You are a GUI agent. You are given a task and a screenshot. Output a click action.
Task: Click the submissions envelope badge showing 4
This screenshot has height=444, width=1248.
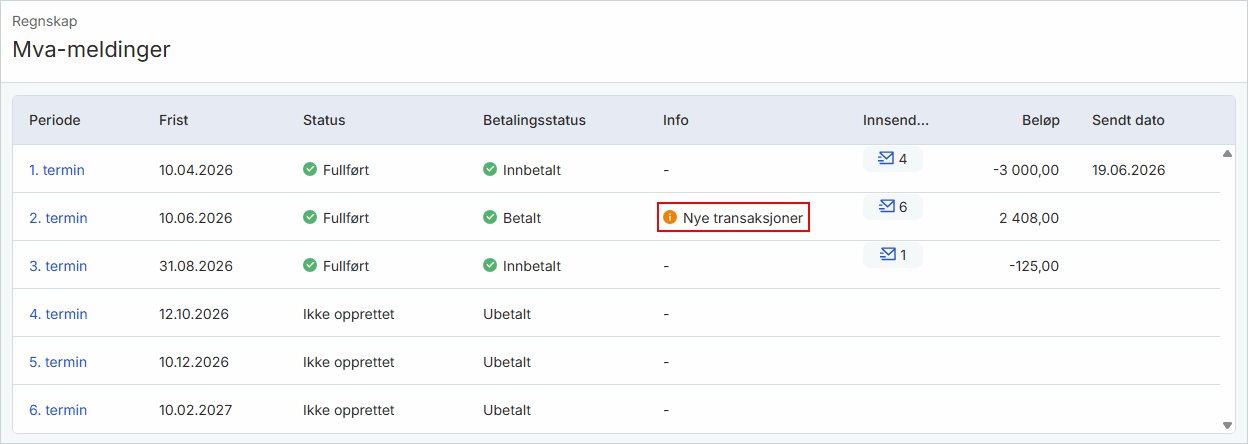point(893,158)
